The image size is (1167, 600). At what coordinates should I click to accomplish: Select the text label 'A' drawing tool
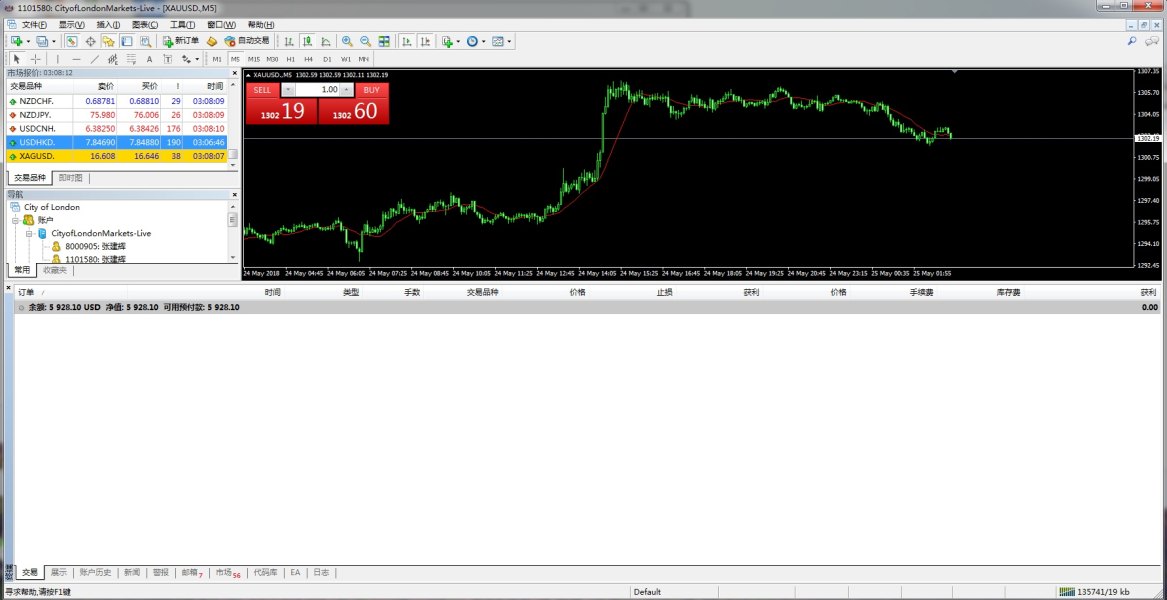(x=149, y=59)
